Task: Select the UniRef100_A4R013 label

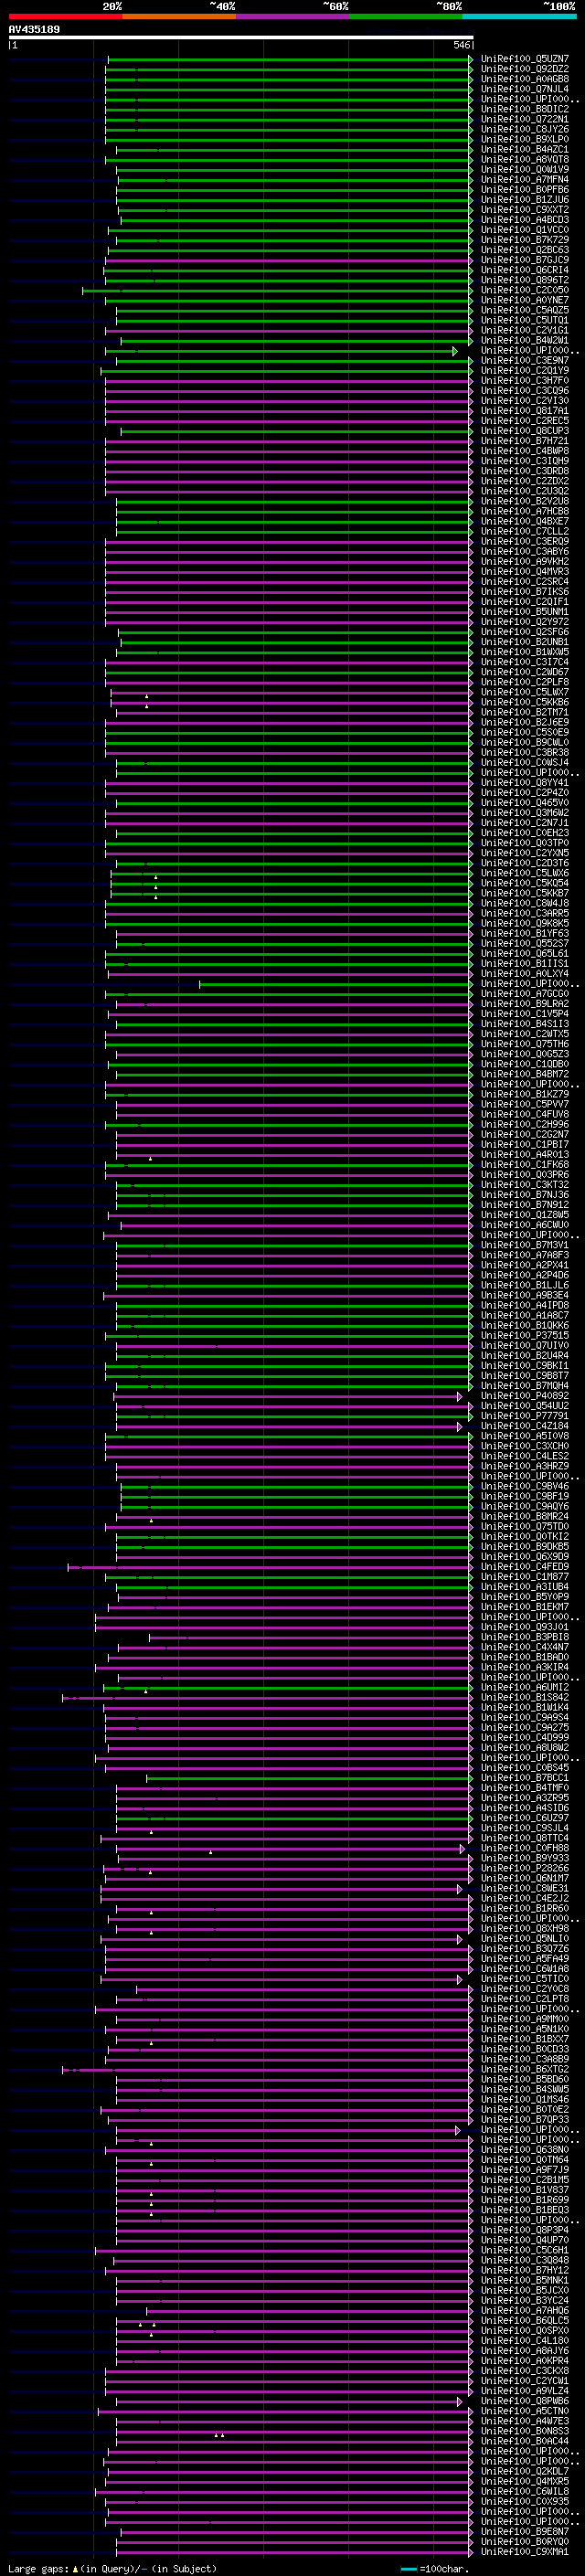Action: click(525, 1155)
